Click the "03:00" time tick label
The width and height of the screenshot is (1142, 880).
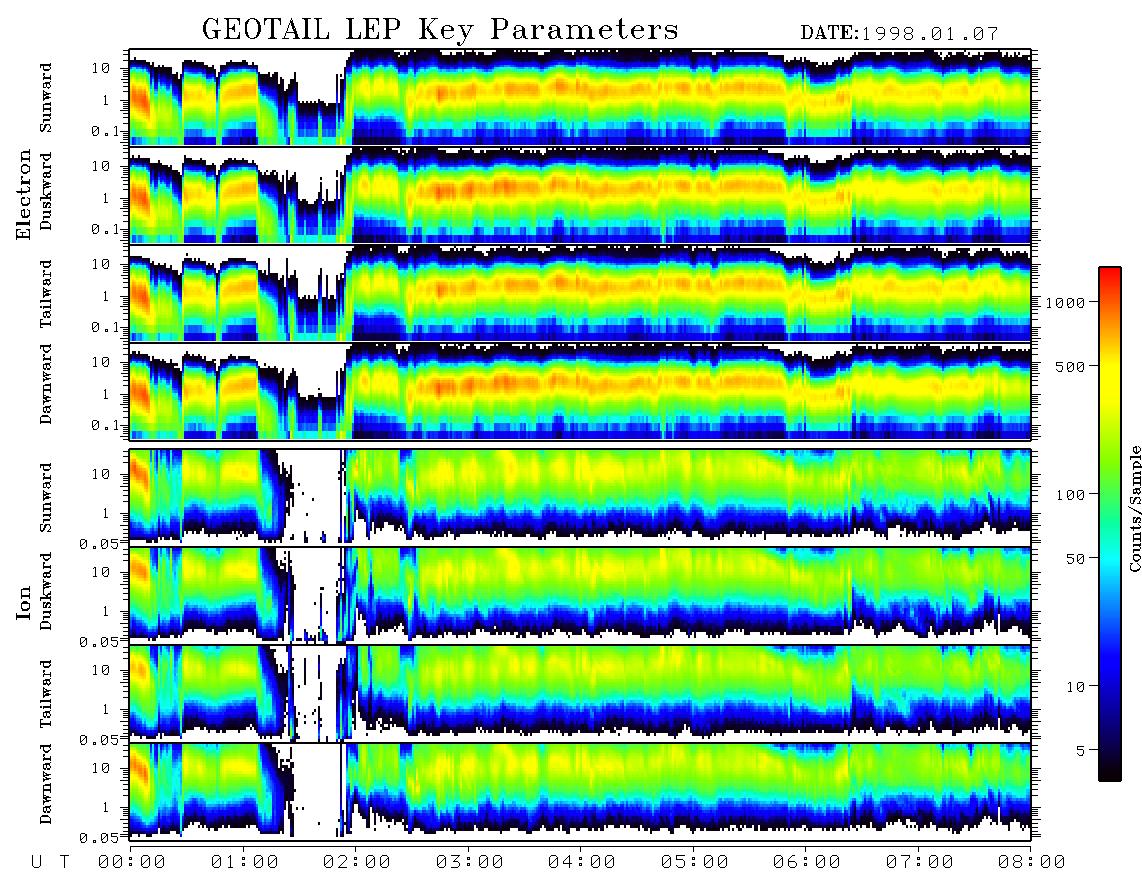(470, 863)
